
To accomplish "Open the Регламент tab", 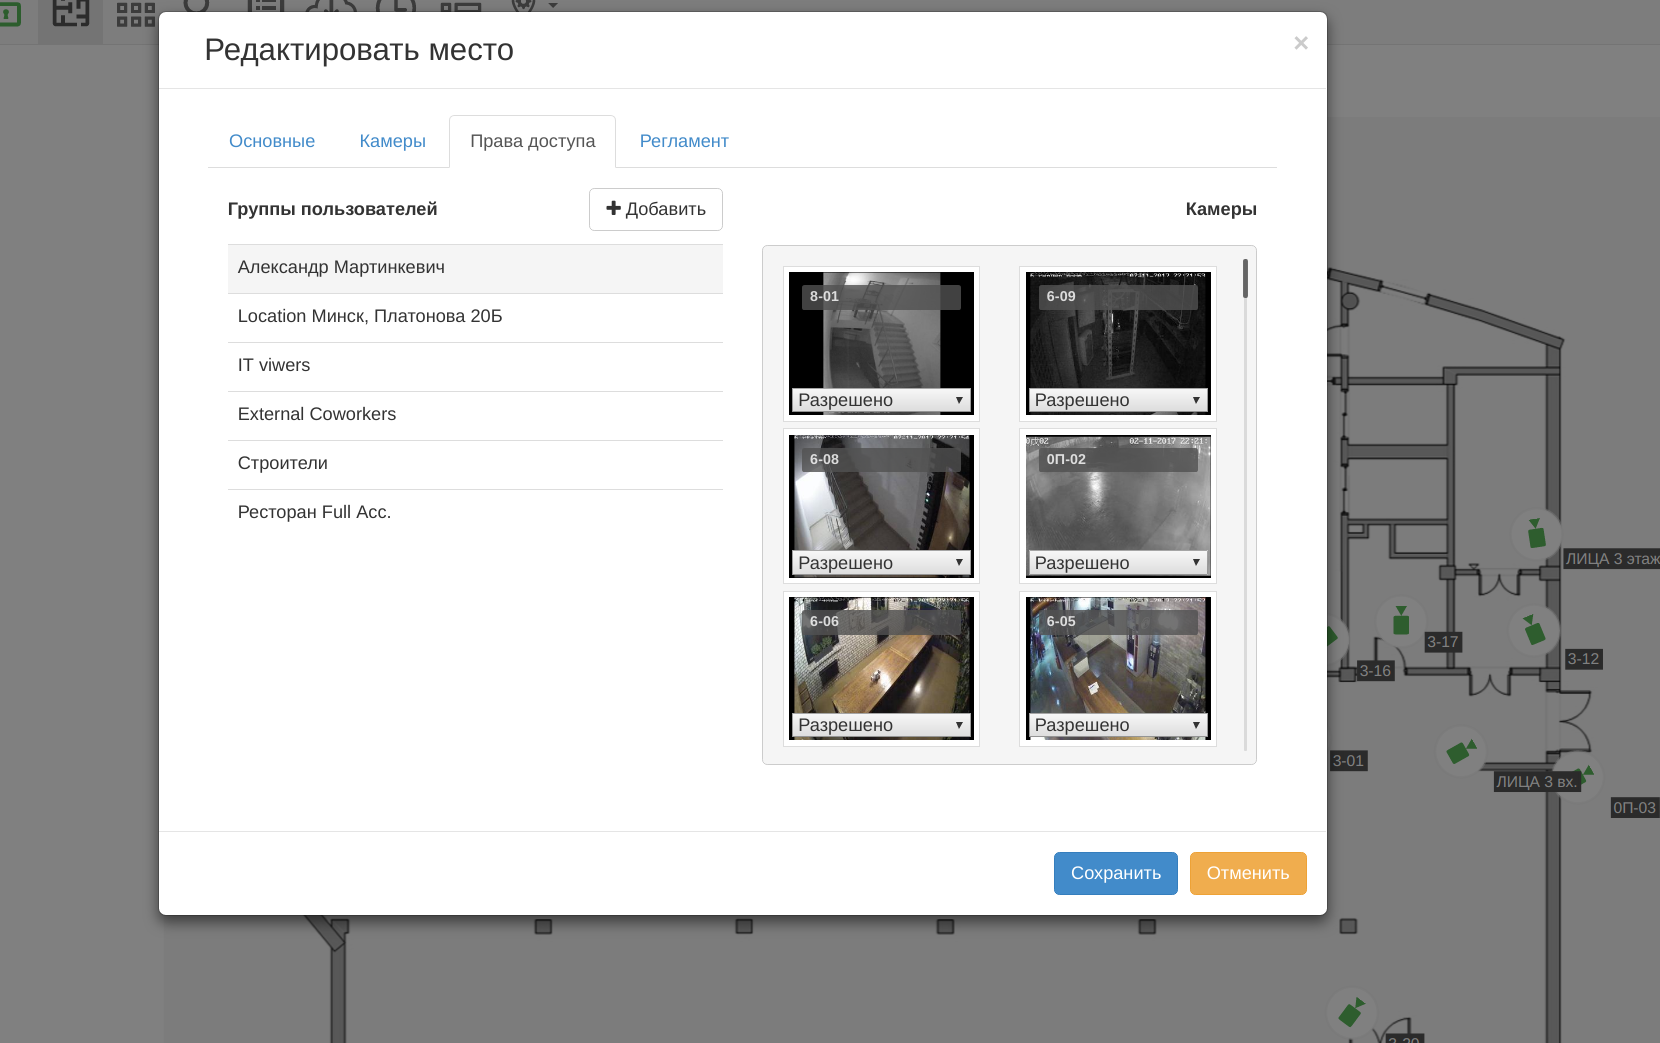I will click(x=684, y=141).
